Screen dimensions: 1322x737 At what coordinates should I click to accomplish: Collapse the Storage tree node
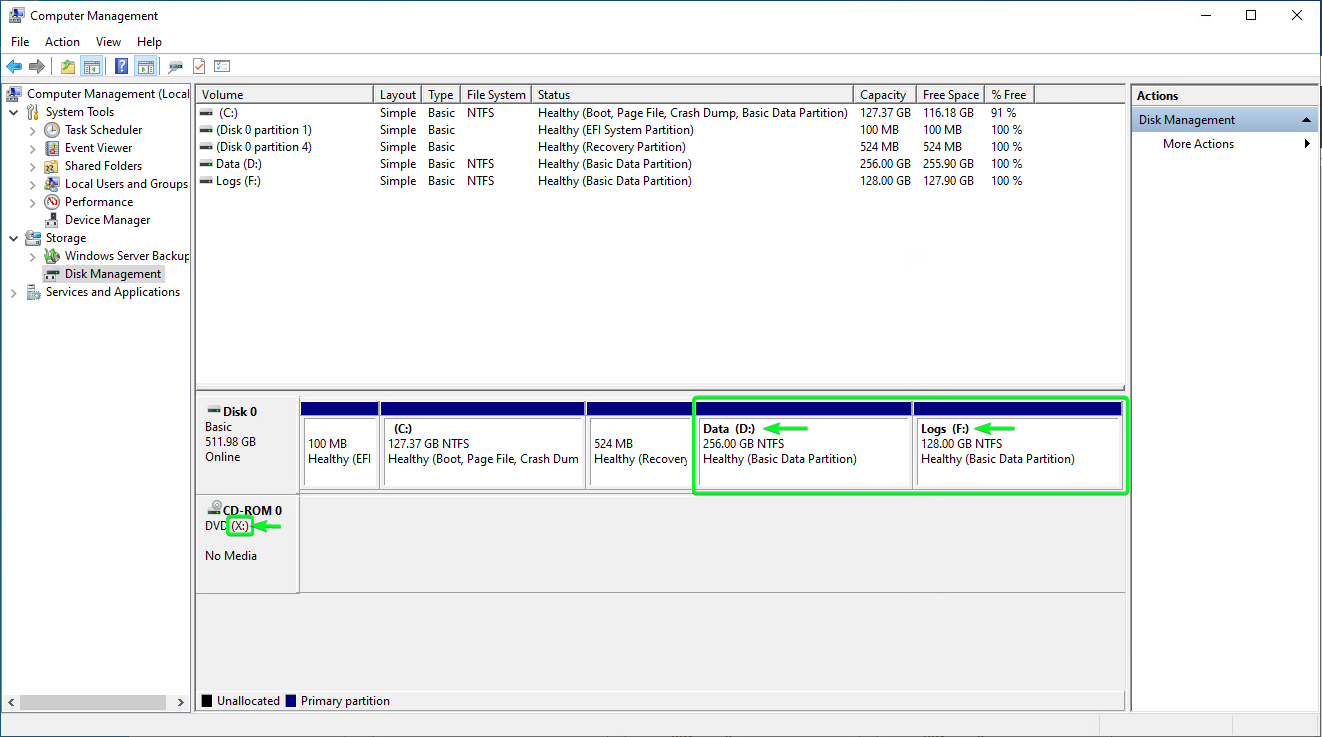14,238
